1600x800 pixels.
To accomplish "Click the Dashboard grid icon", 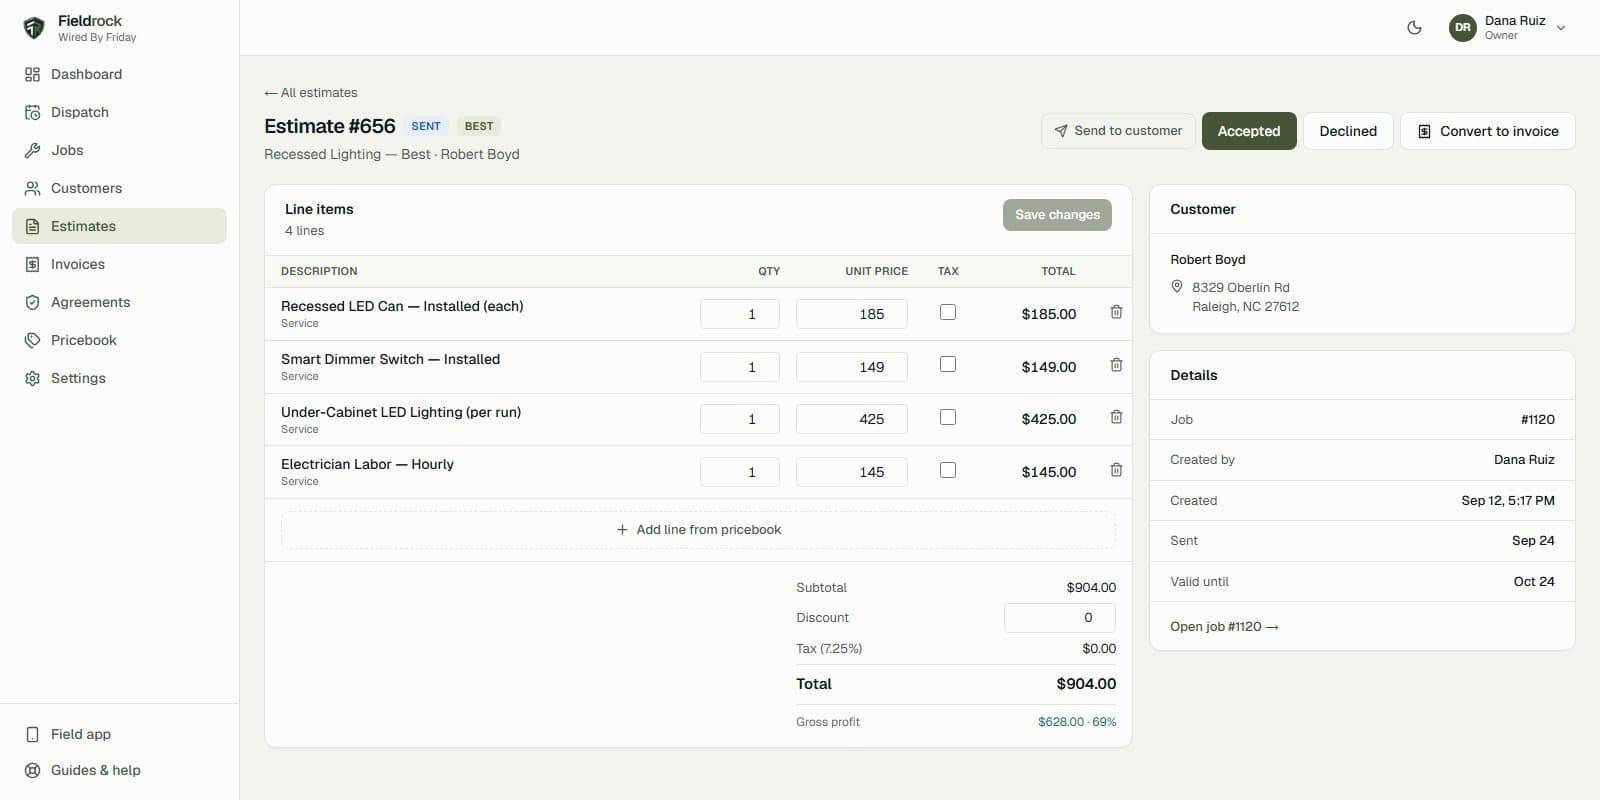I will point(33,74).
